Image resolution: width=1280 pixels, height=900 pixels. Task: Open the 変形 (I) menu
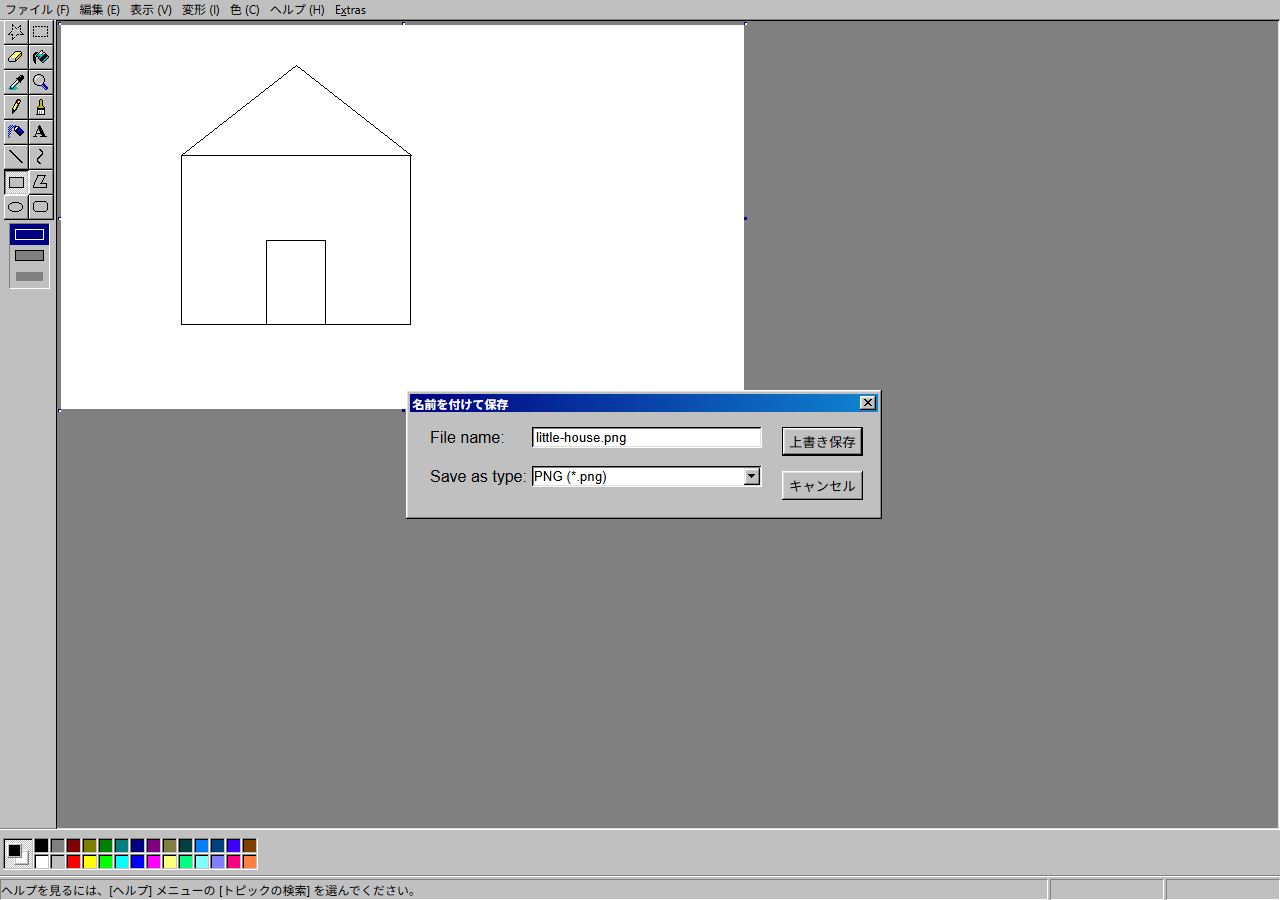point(201,10)
